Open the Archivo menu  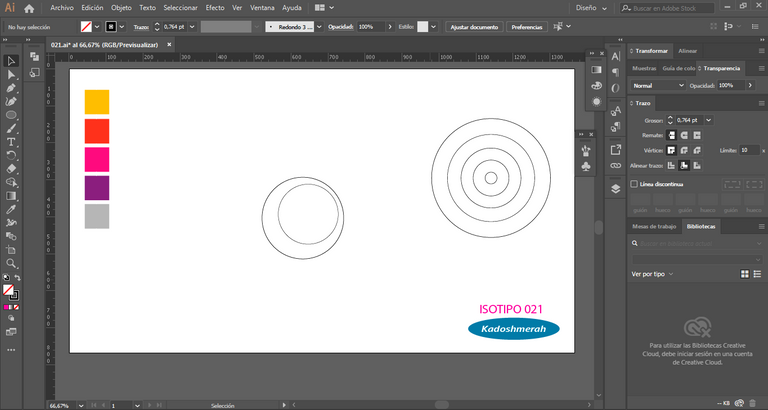(62, 8)
